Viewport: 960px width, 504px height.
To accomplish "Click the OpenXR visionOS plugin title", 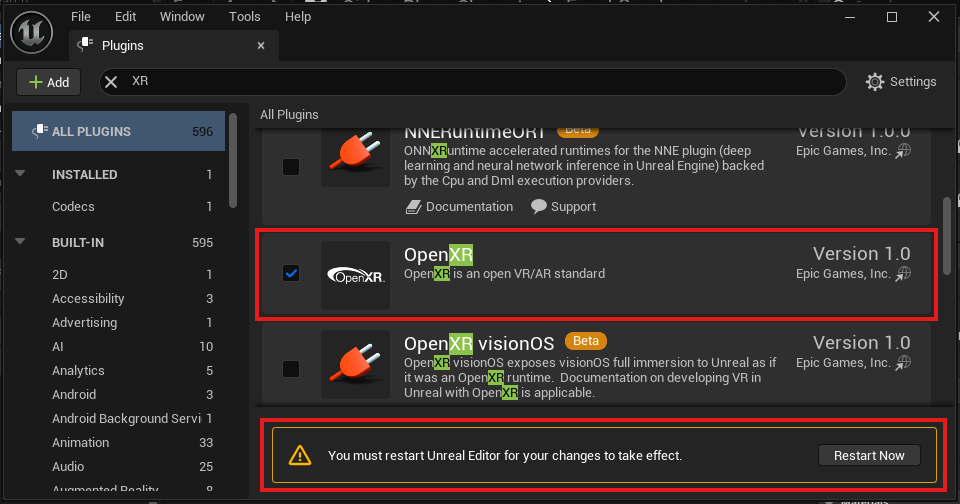I will click(479, 344).
